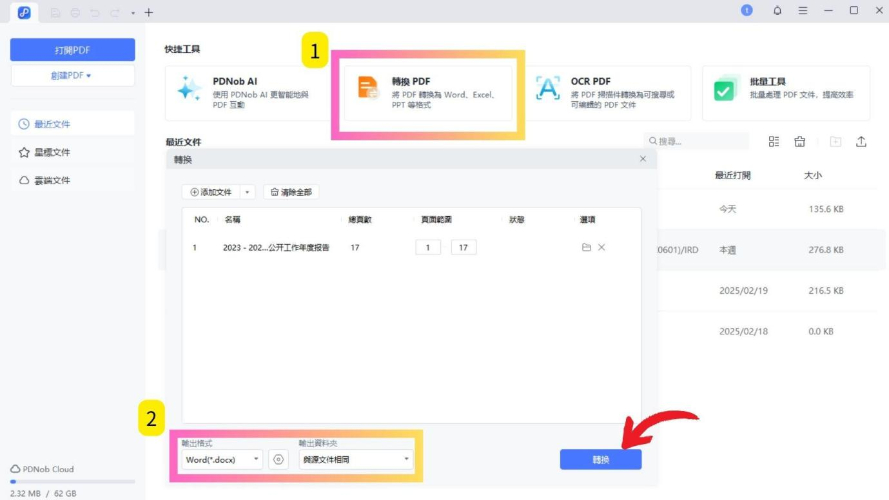This screenshot has height=500, width=889.
Task: Click the save icon in title bar
Action: [55, 12]
